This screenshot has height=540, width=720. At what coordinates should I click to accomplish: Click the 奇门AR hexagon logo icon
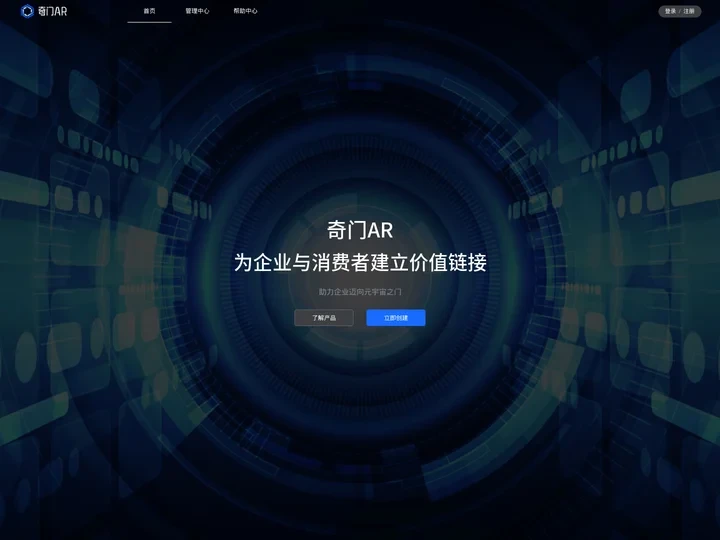click(x=27, y=11)
